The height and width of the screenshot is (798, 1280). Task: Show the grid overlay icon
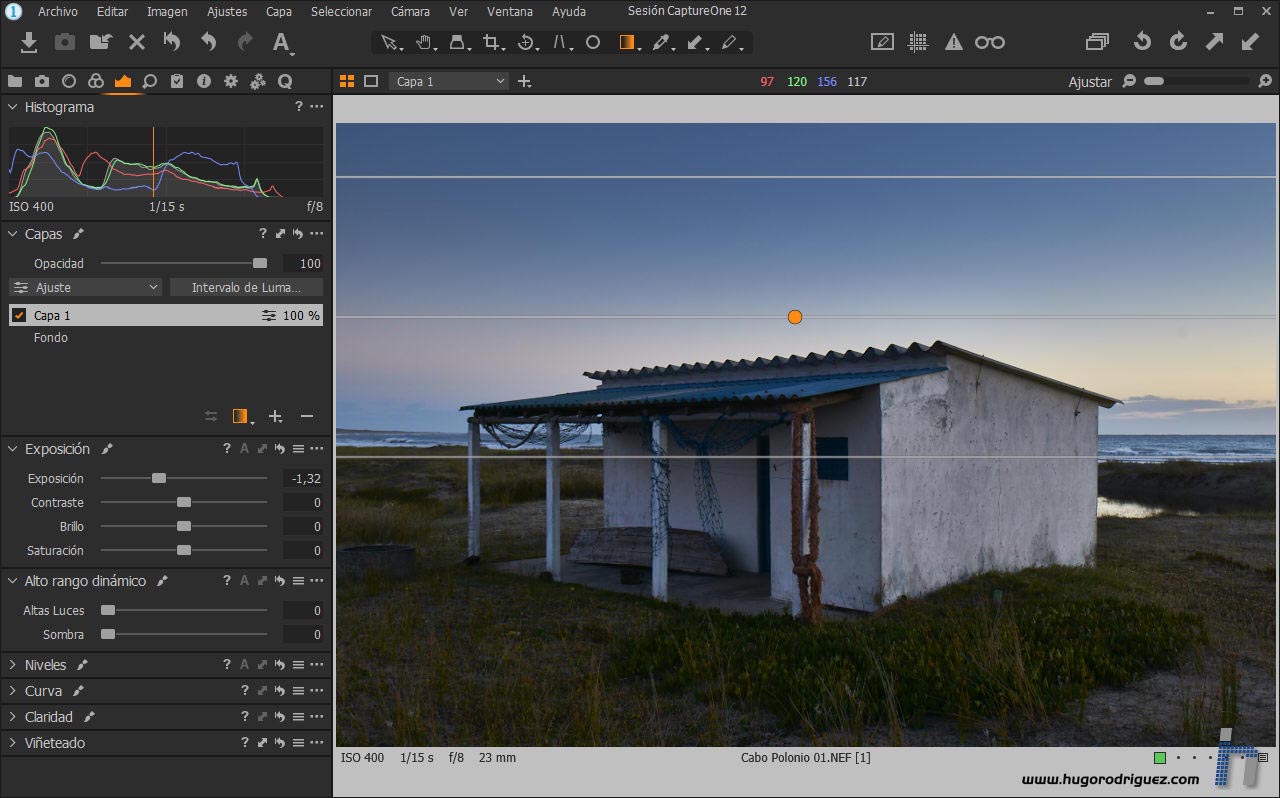918,42
